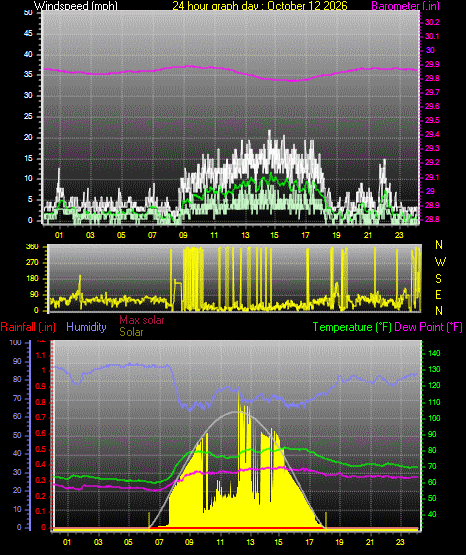Click the 360 wind direction axis value

[x=32, y=247]
